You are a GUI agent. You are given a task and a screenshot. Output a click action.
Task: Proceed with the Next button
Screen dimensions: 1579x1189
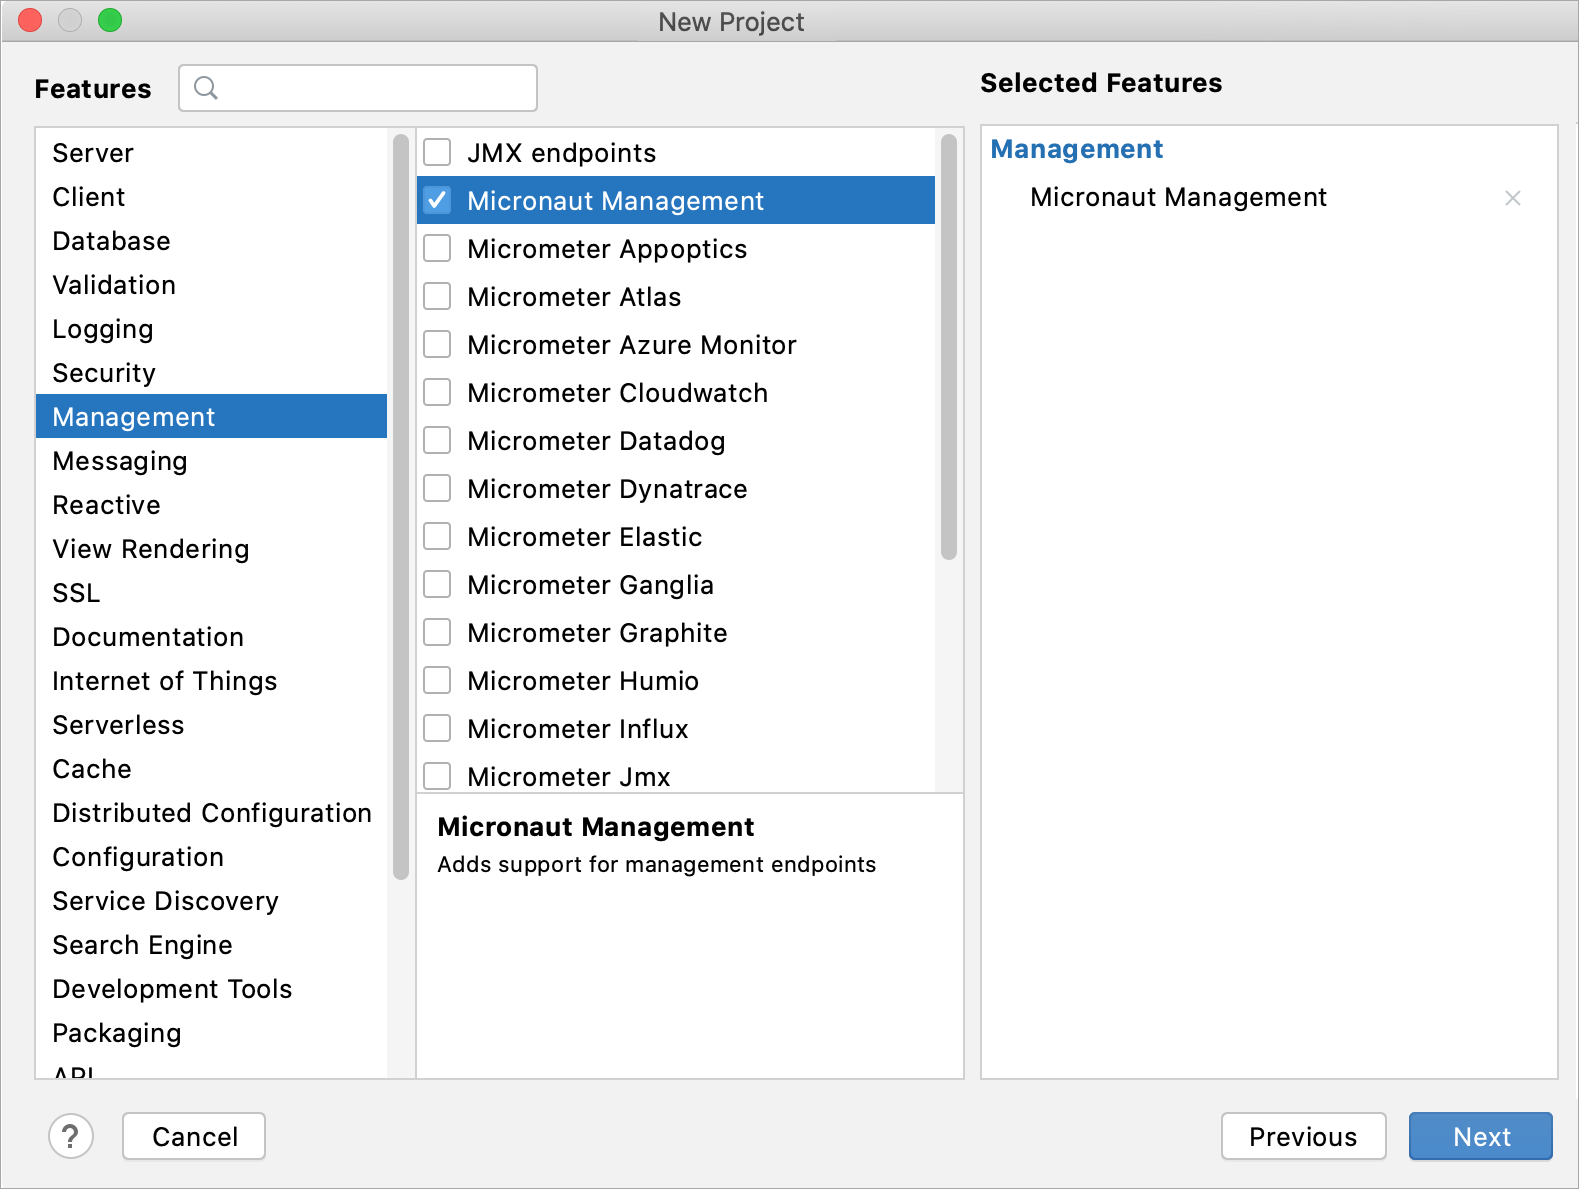click(1481, 1136)
